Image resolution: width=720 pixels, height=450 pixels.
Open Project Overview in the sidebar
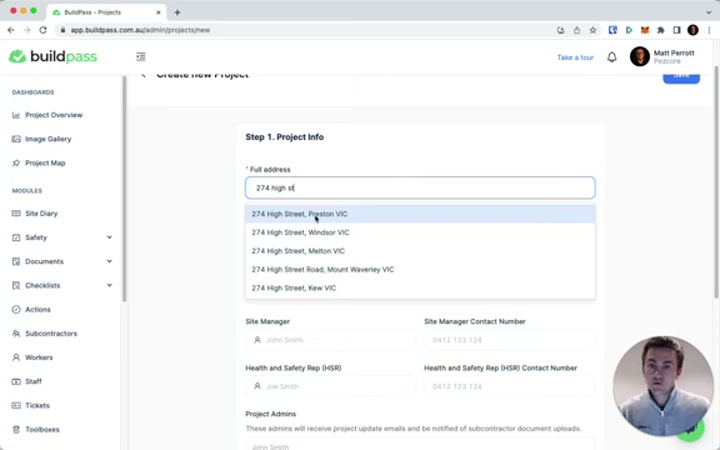pos(54,115)
